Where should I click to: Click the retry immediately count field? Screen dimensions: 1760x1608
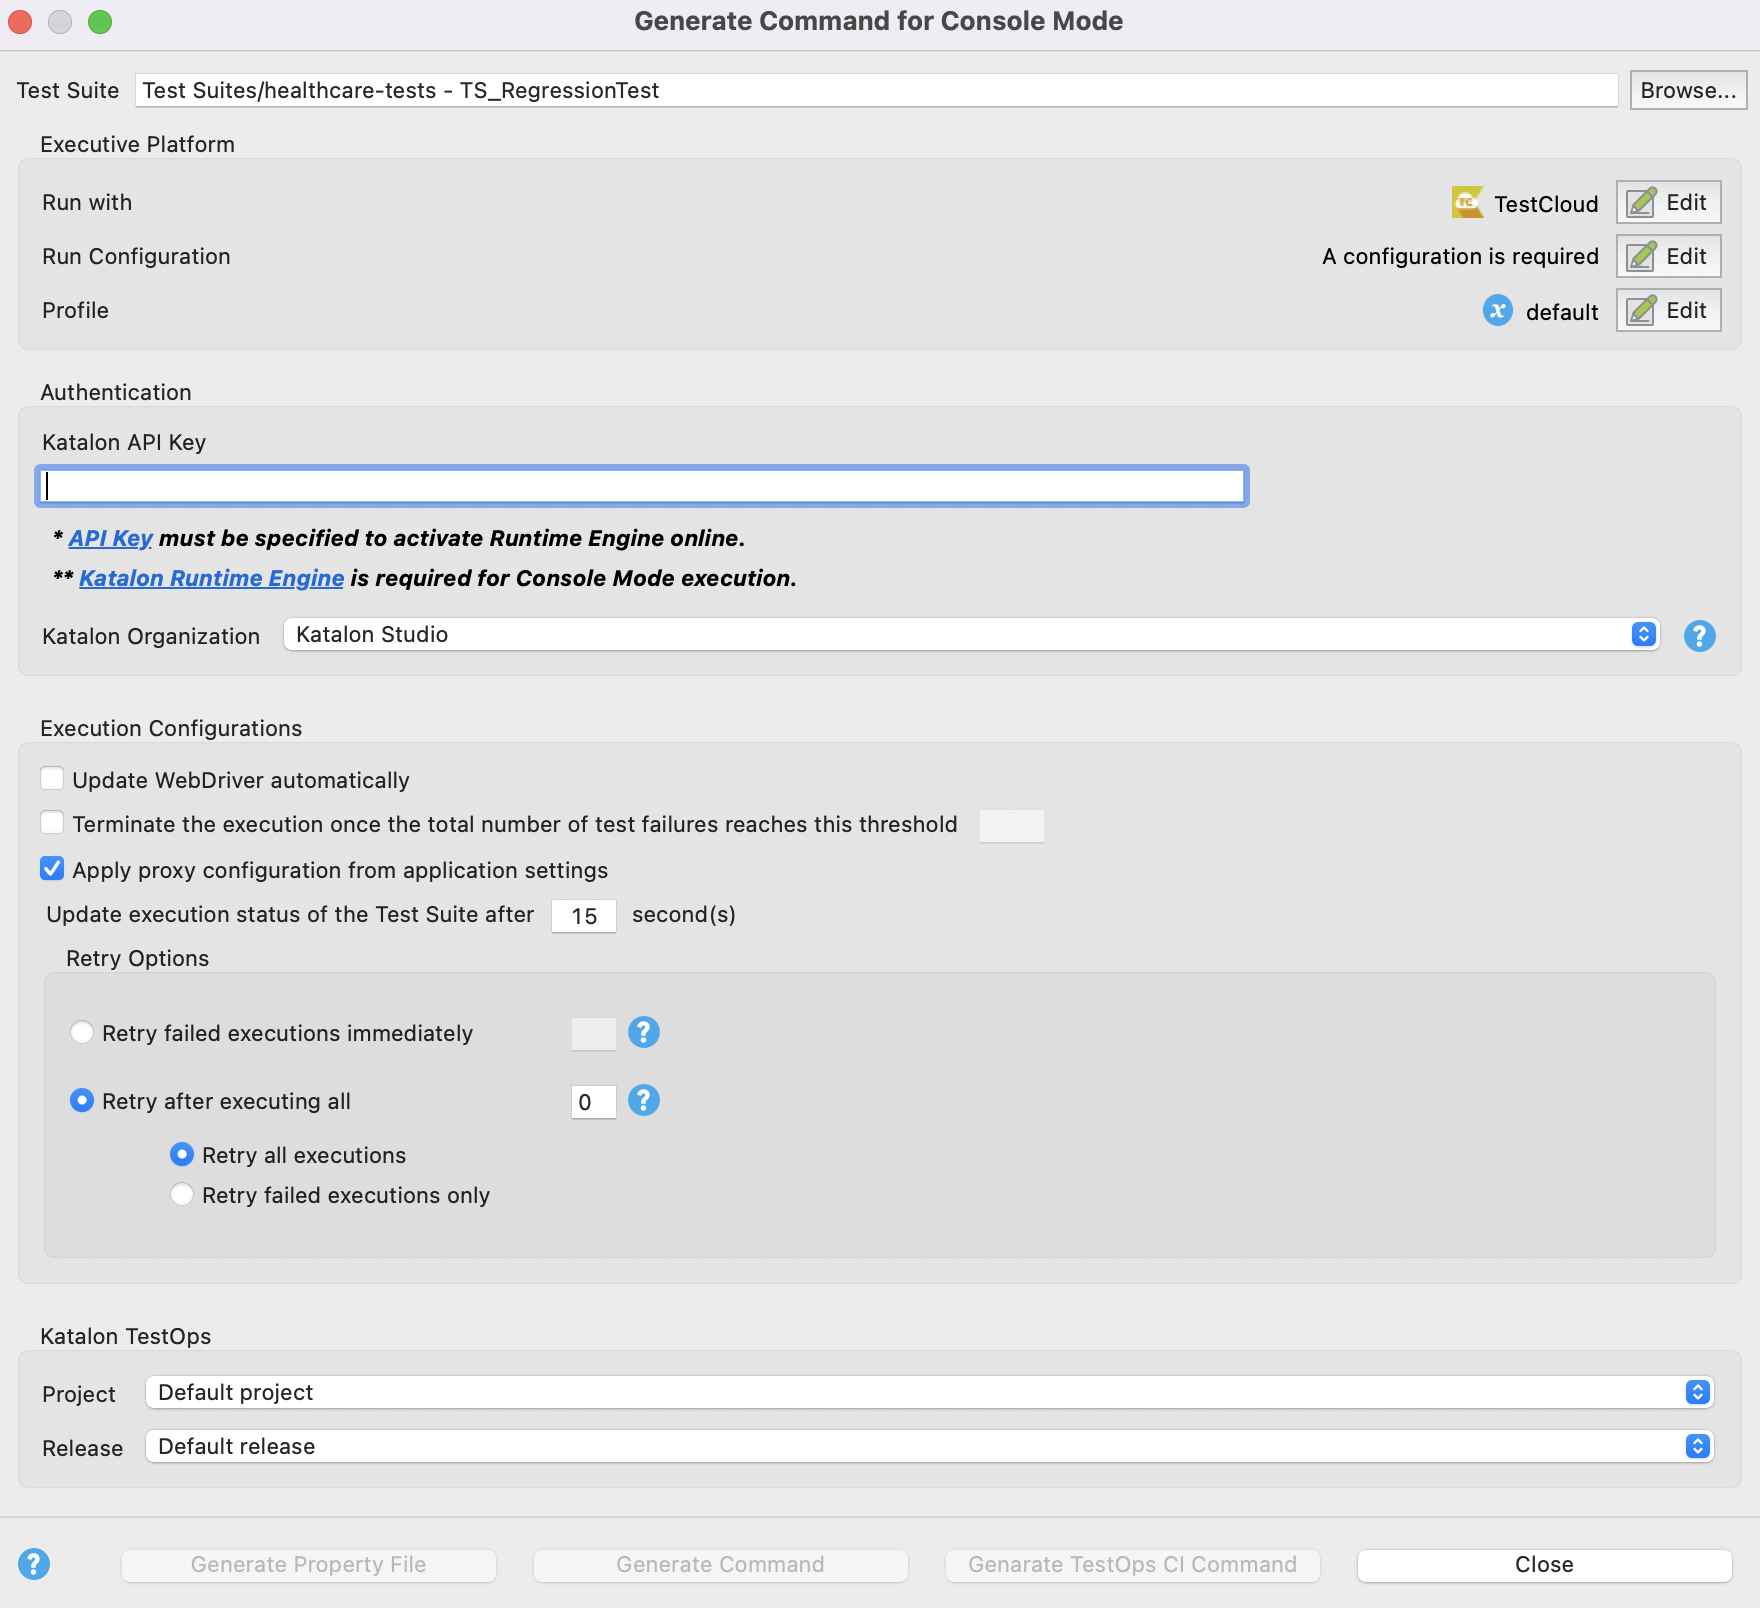coord(593,1034)
